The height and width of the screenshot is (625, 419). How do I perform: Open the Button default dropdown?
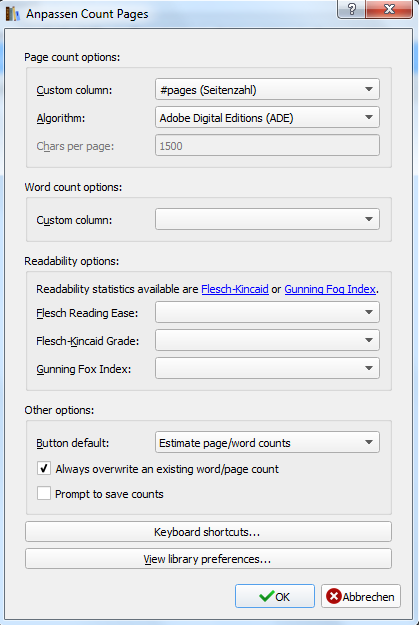[267, 442]
